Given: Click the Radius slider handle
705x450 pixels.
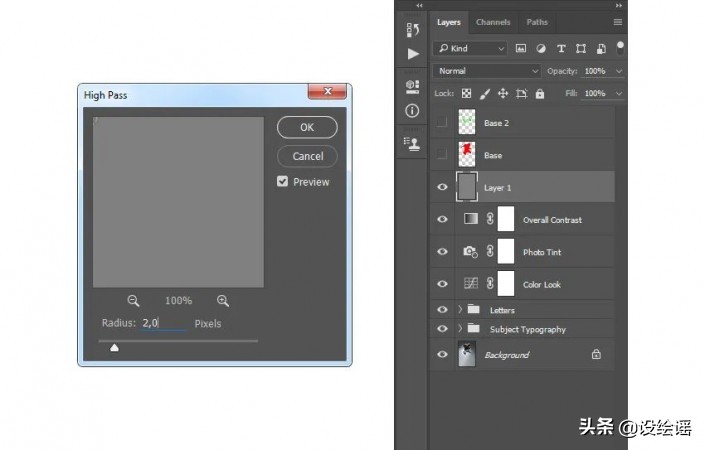Looking at the screenshot, I should 114,348.
